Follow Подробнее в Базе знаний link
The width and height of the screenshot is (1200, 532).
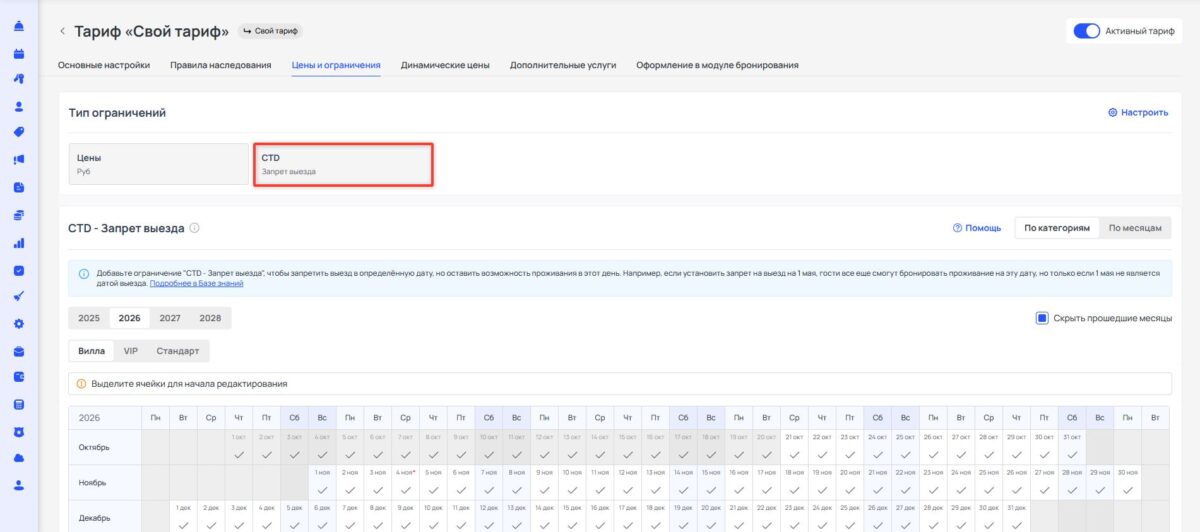pyautogui.click(x=196, y=283)
